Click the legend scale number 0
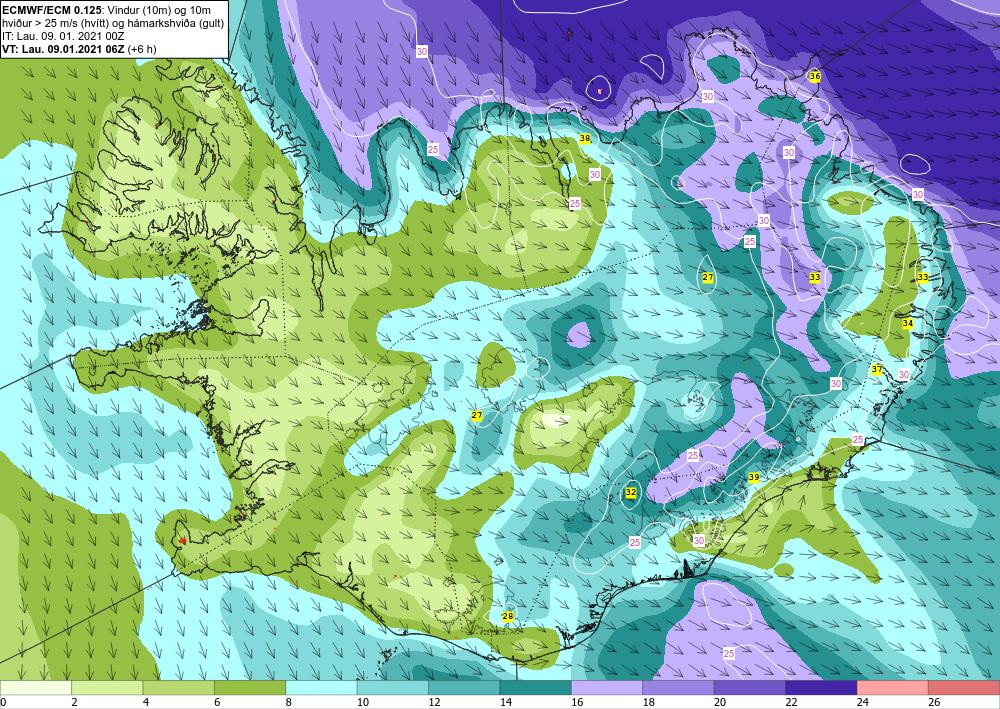Viewport: 1000px width, 709px height. click(3, 703)
